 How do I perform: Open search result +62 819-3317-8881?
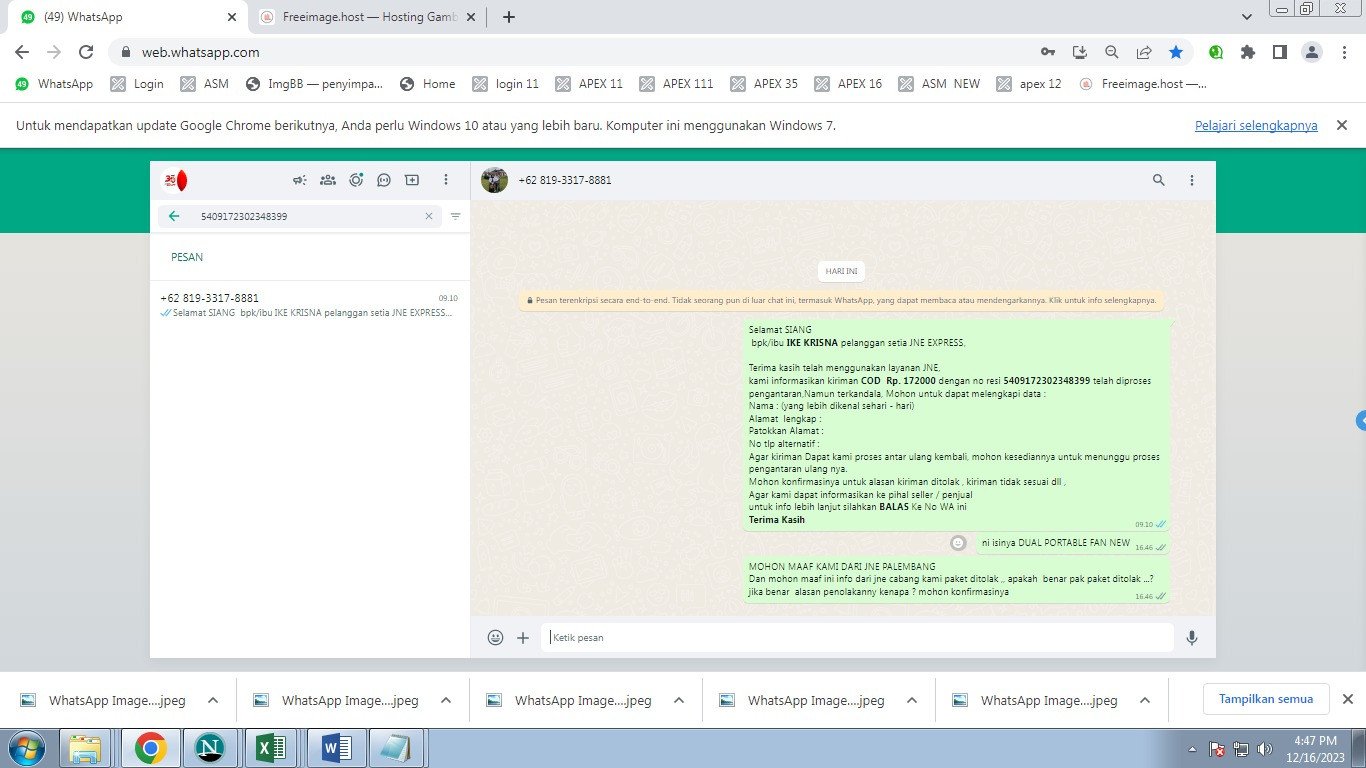pyautogui.click(x=310, y=305)
